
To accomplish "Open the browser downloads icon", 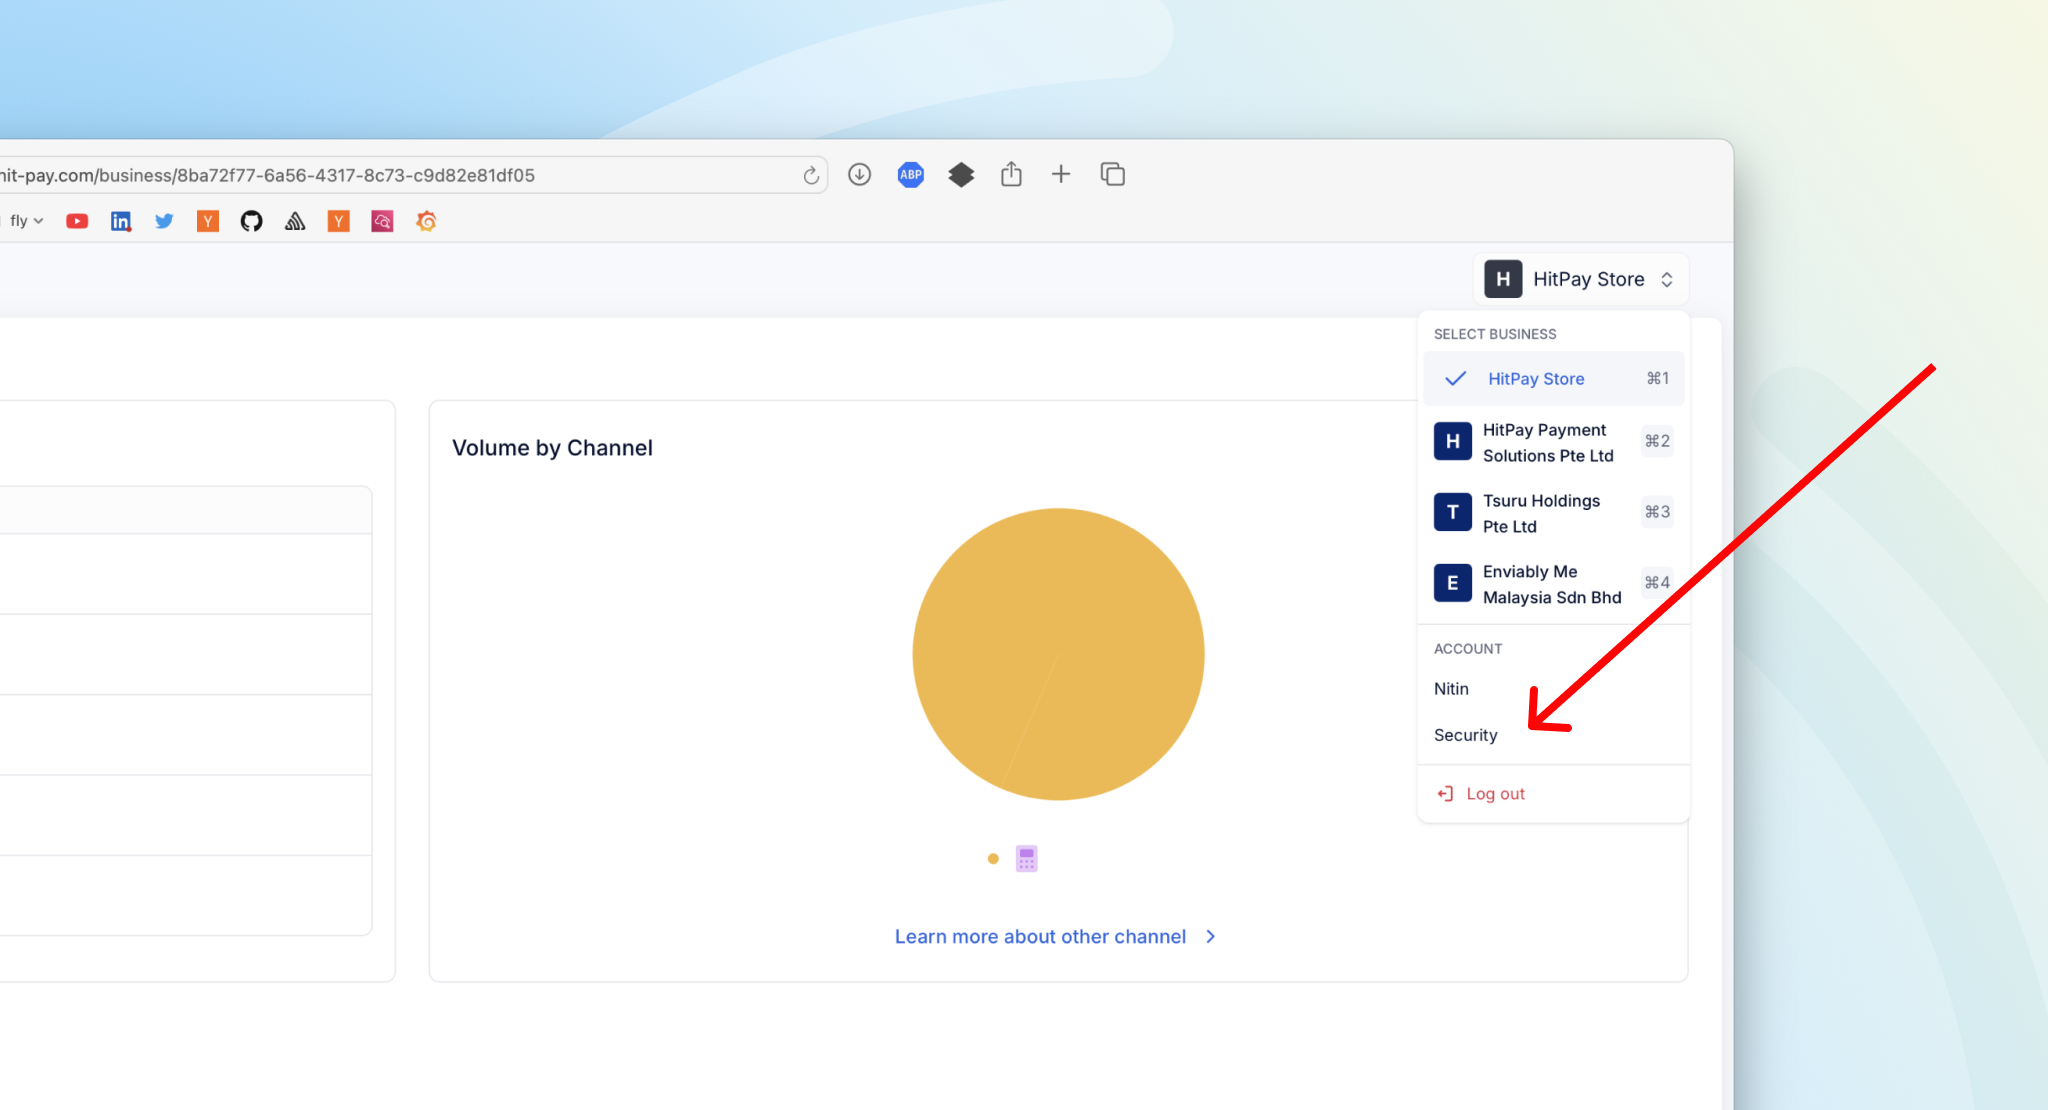I will [859, 175].
